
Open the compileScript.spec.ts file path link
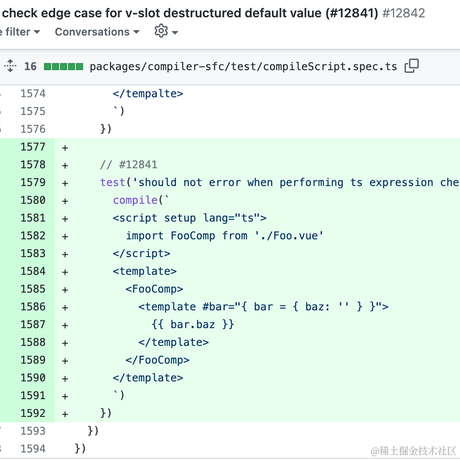pos(243,66)
